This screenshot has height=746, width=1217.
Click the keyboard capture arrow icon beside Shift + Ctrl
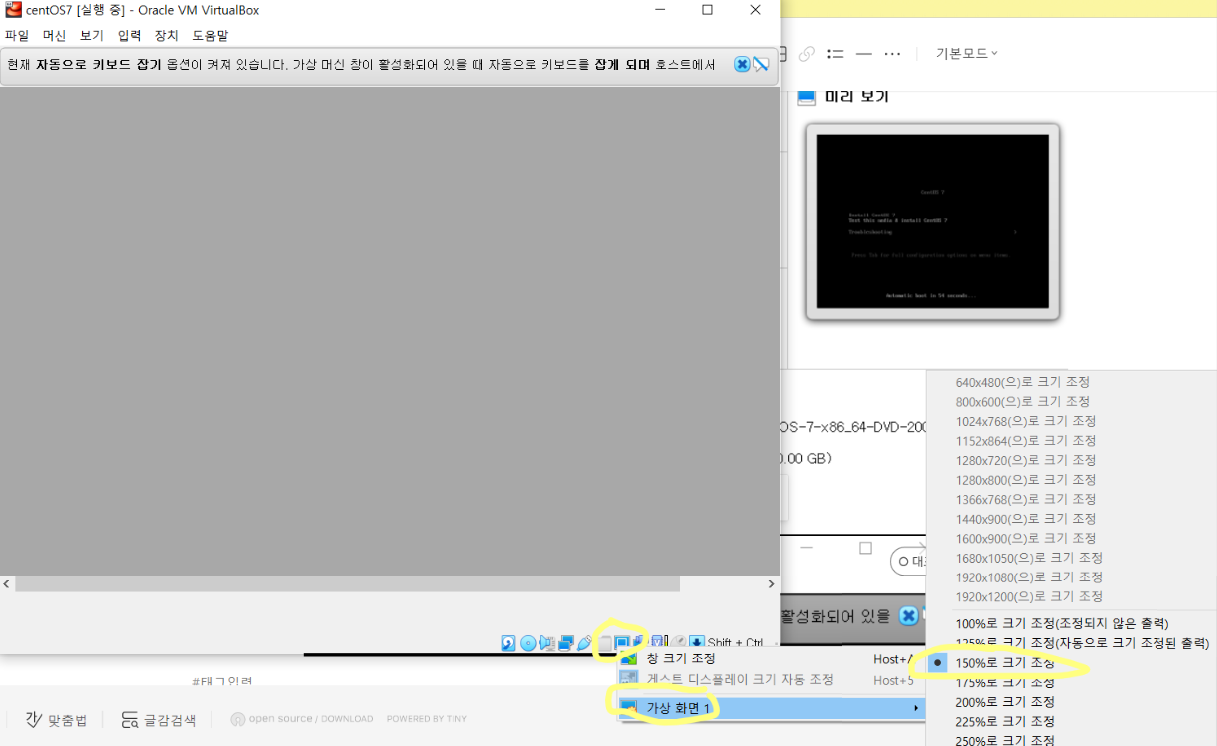(697, 643)
